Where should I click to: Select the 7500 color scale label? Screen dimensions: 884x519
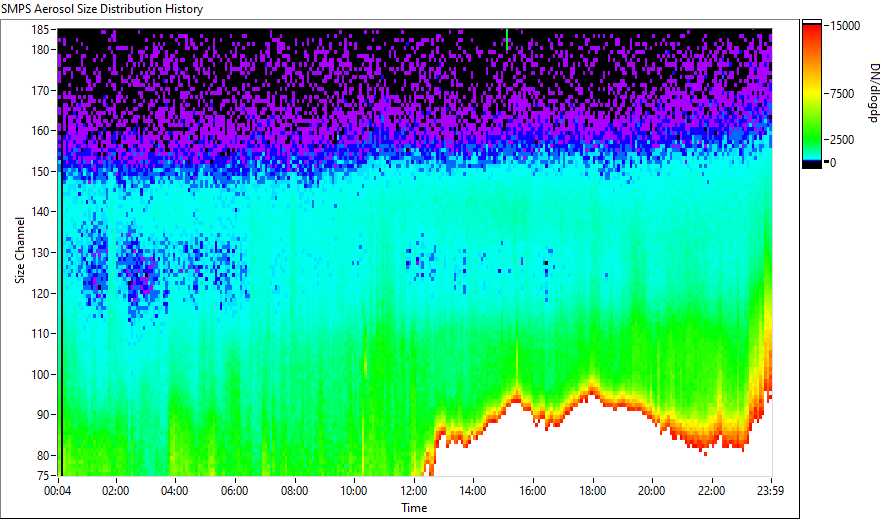842,94
